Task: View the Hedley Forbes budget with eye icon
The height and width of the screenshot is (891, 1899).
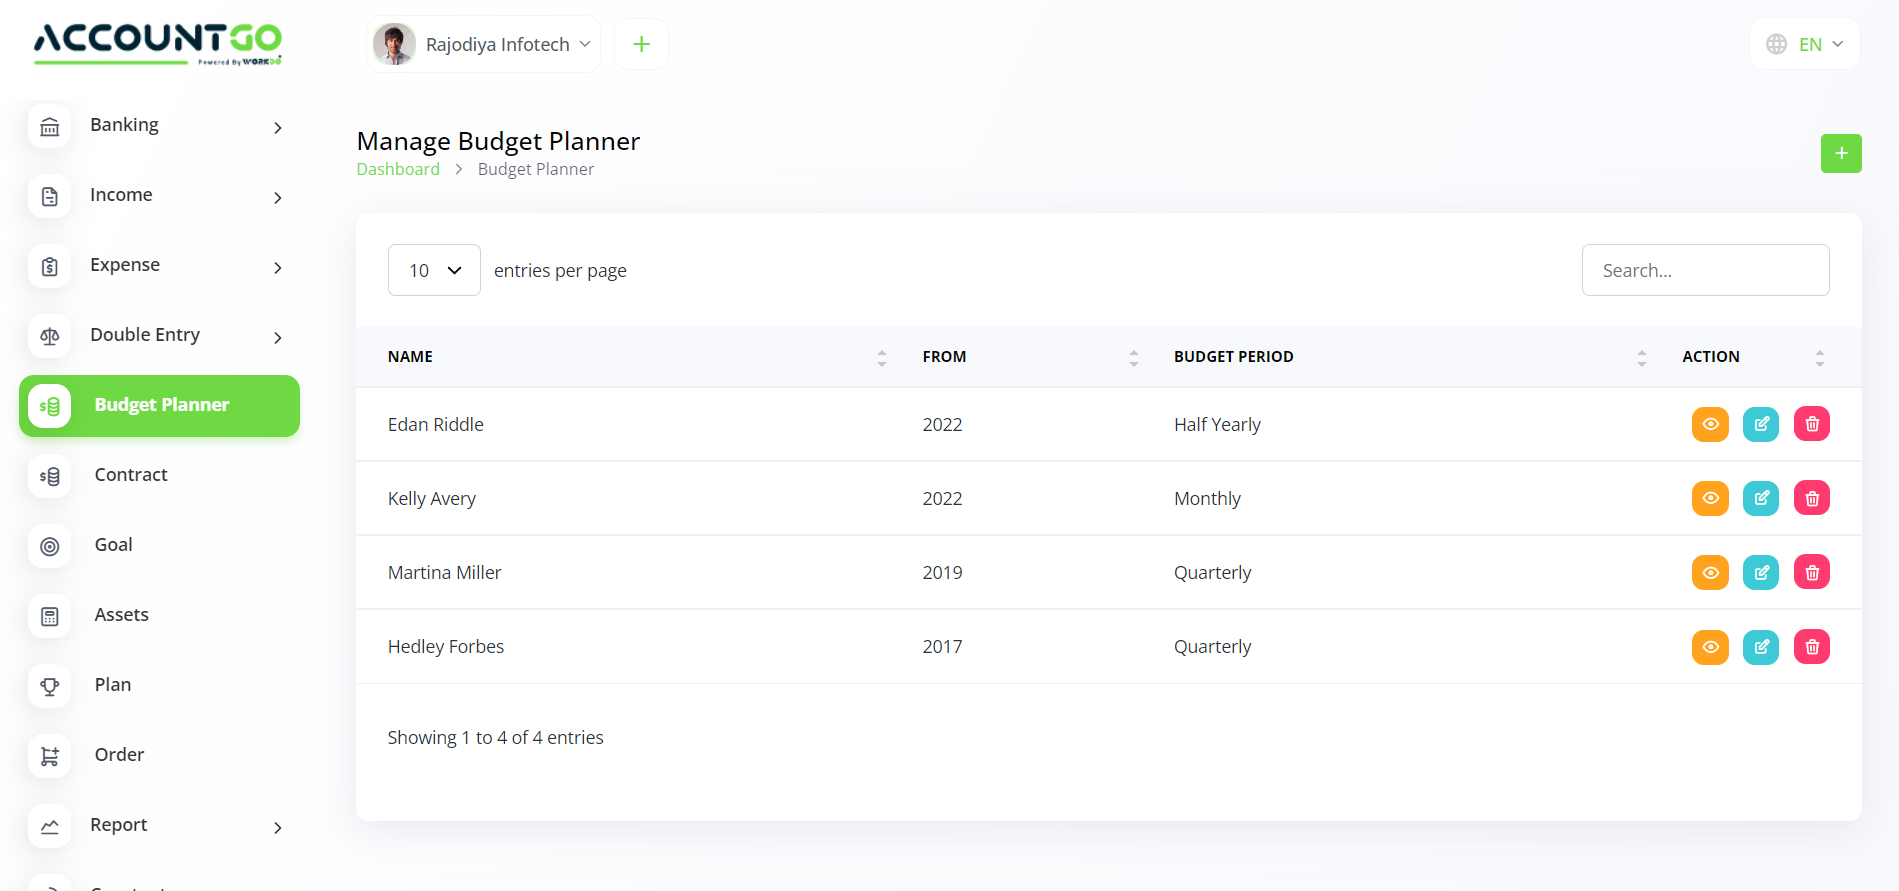Action: click(1709, 647)
